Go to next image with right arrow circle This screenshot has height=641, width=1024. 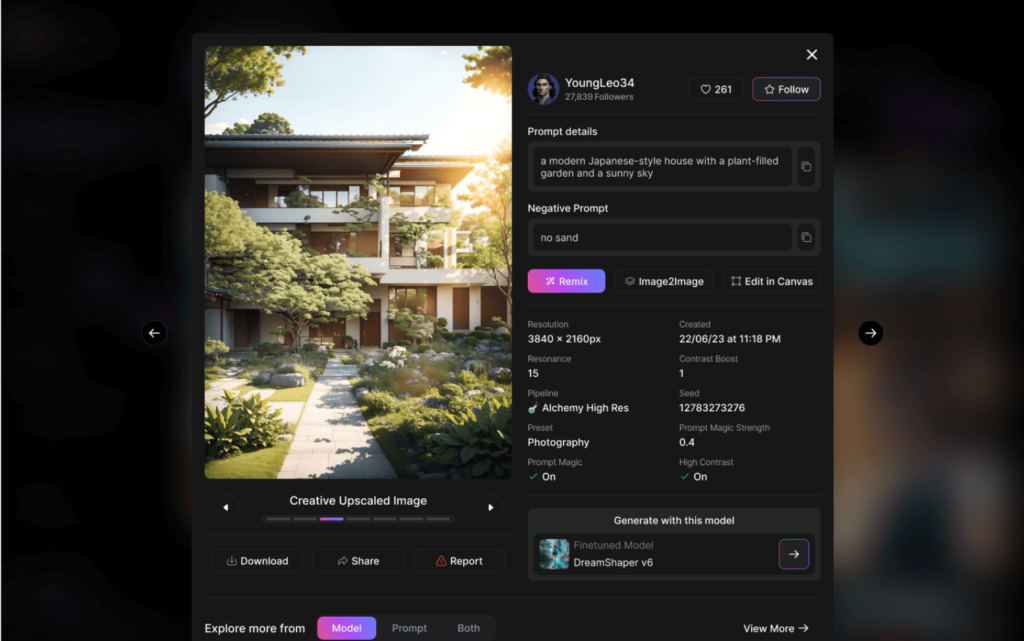(x=871, y=333)
